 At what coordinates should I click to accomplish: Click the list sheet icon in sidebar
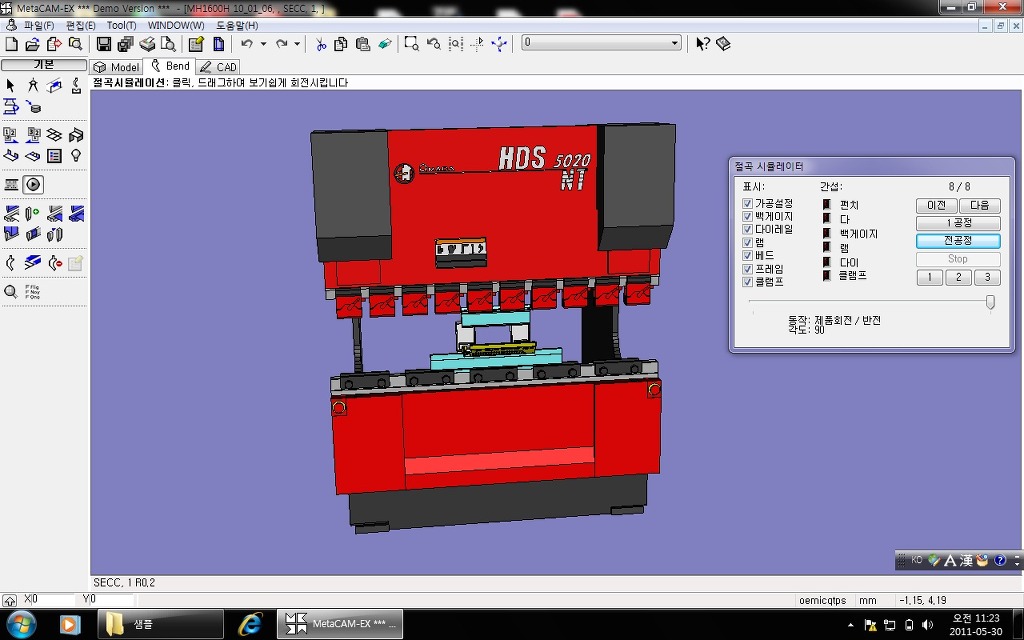point(54,155)
